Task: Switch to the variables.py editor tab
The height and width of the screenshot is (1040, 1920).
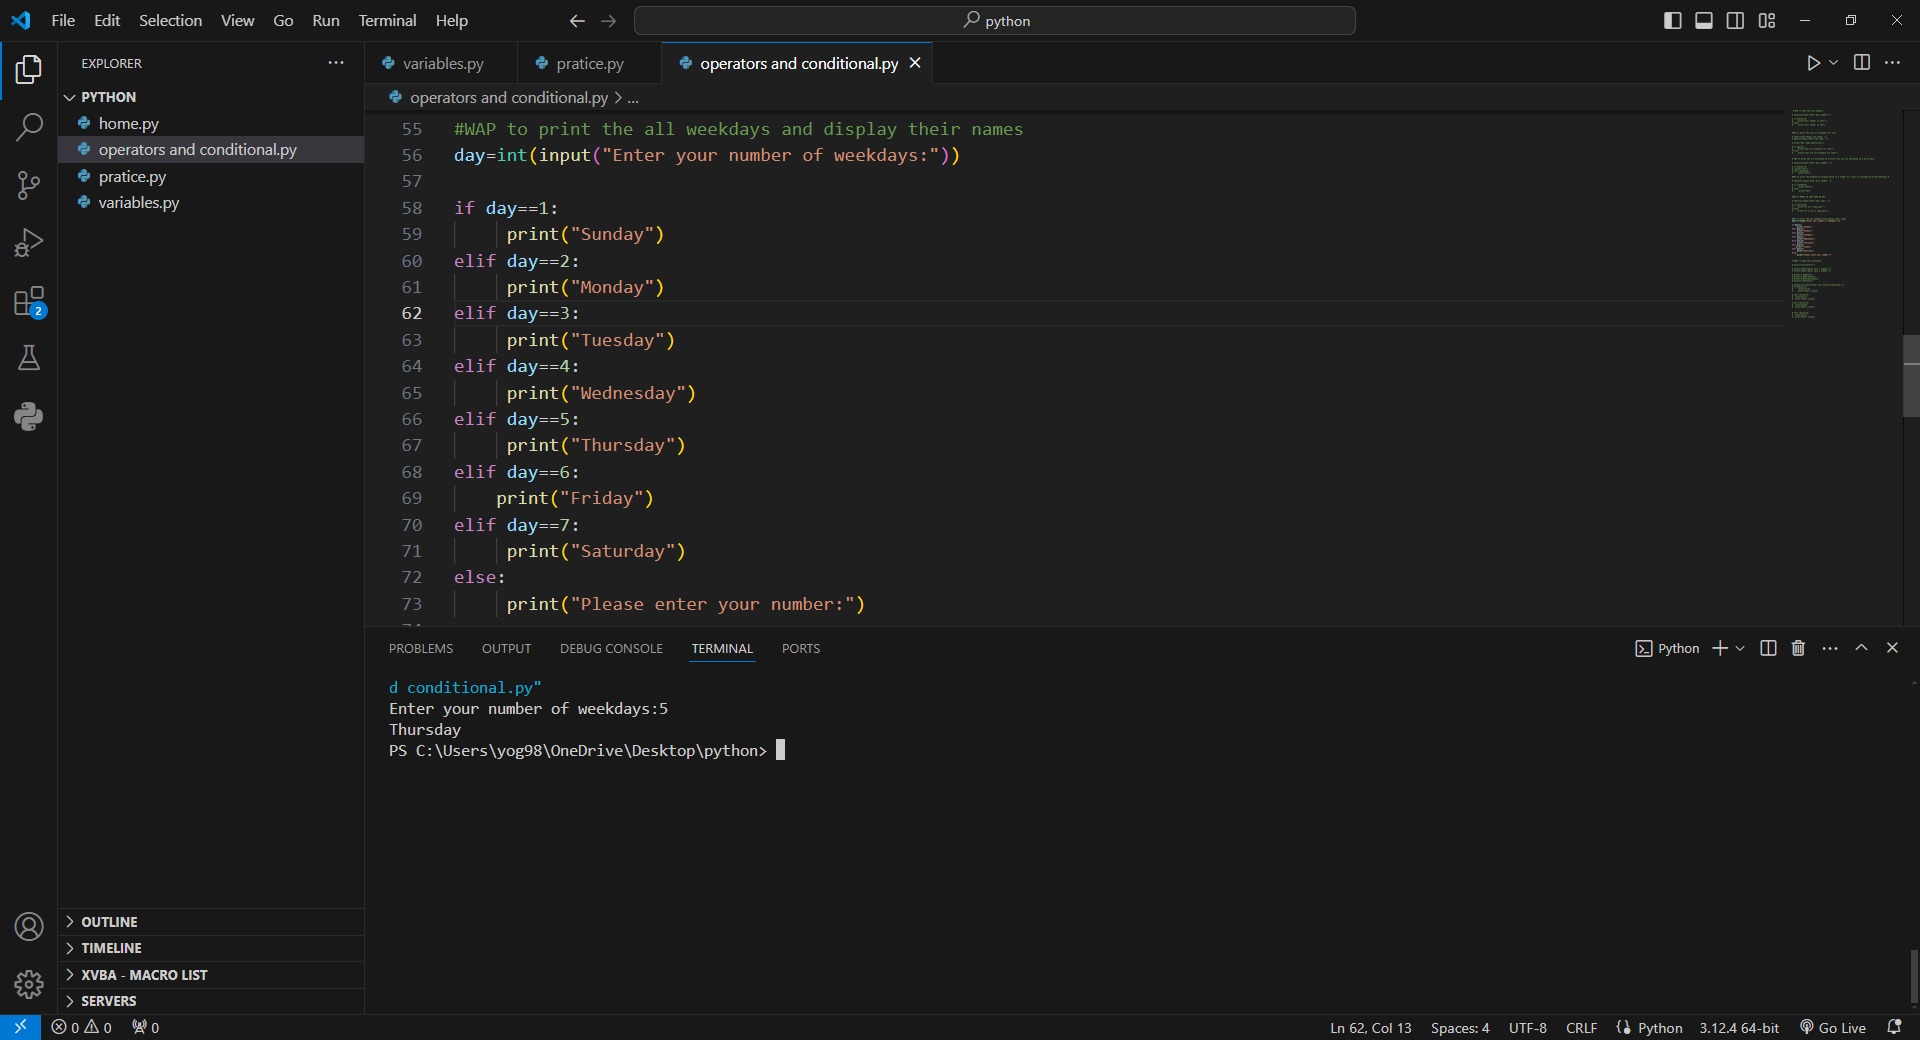Action: point(441,63)
